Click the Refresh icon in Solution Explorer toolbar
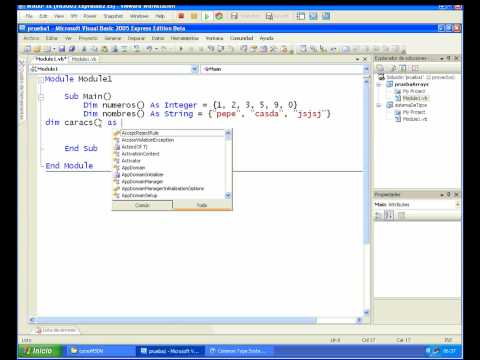 tap(404, 68)
